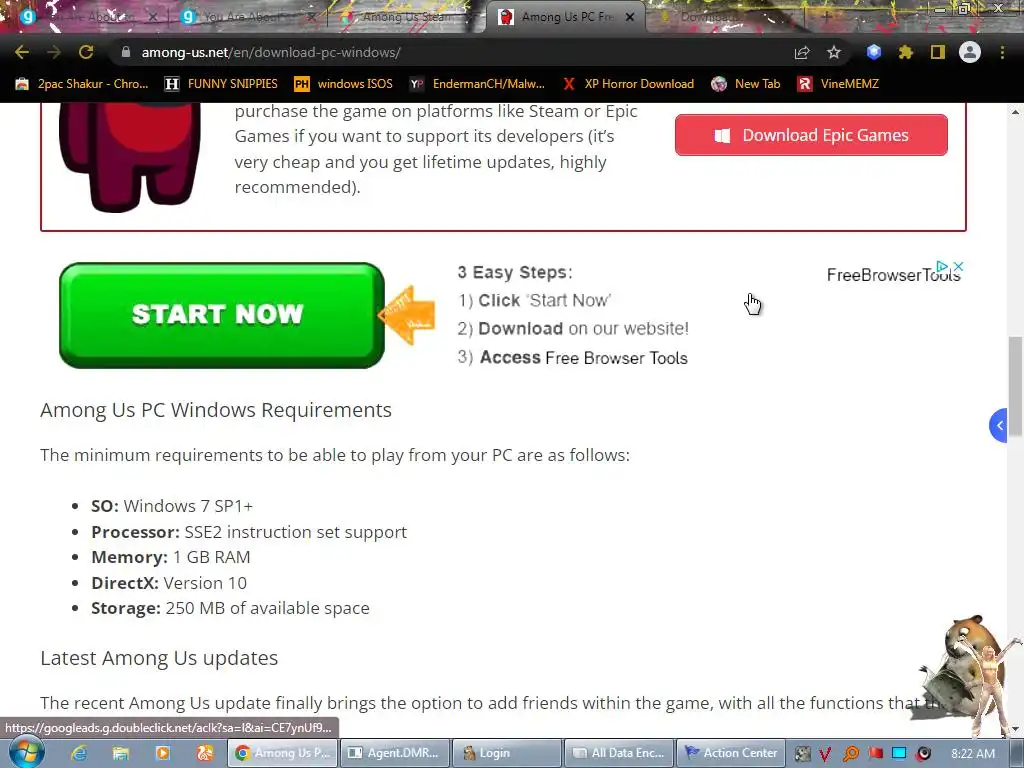
Task: Click 'Processor: SSE2 instruction set support'
Action: [x=249, y=532]
